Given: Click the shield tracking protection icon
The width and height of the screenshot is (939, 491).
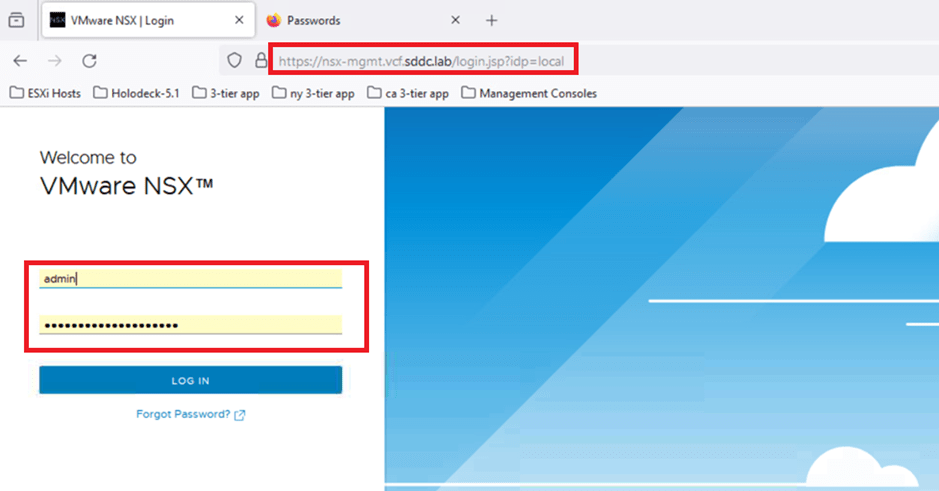Looking at the screenshot, I should click(235, 61).
